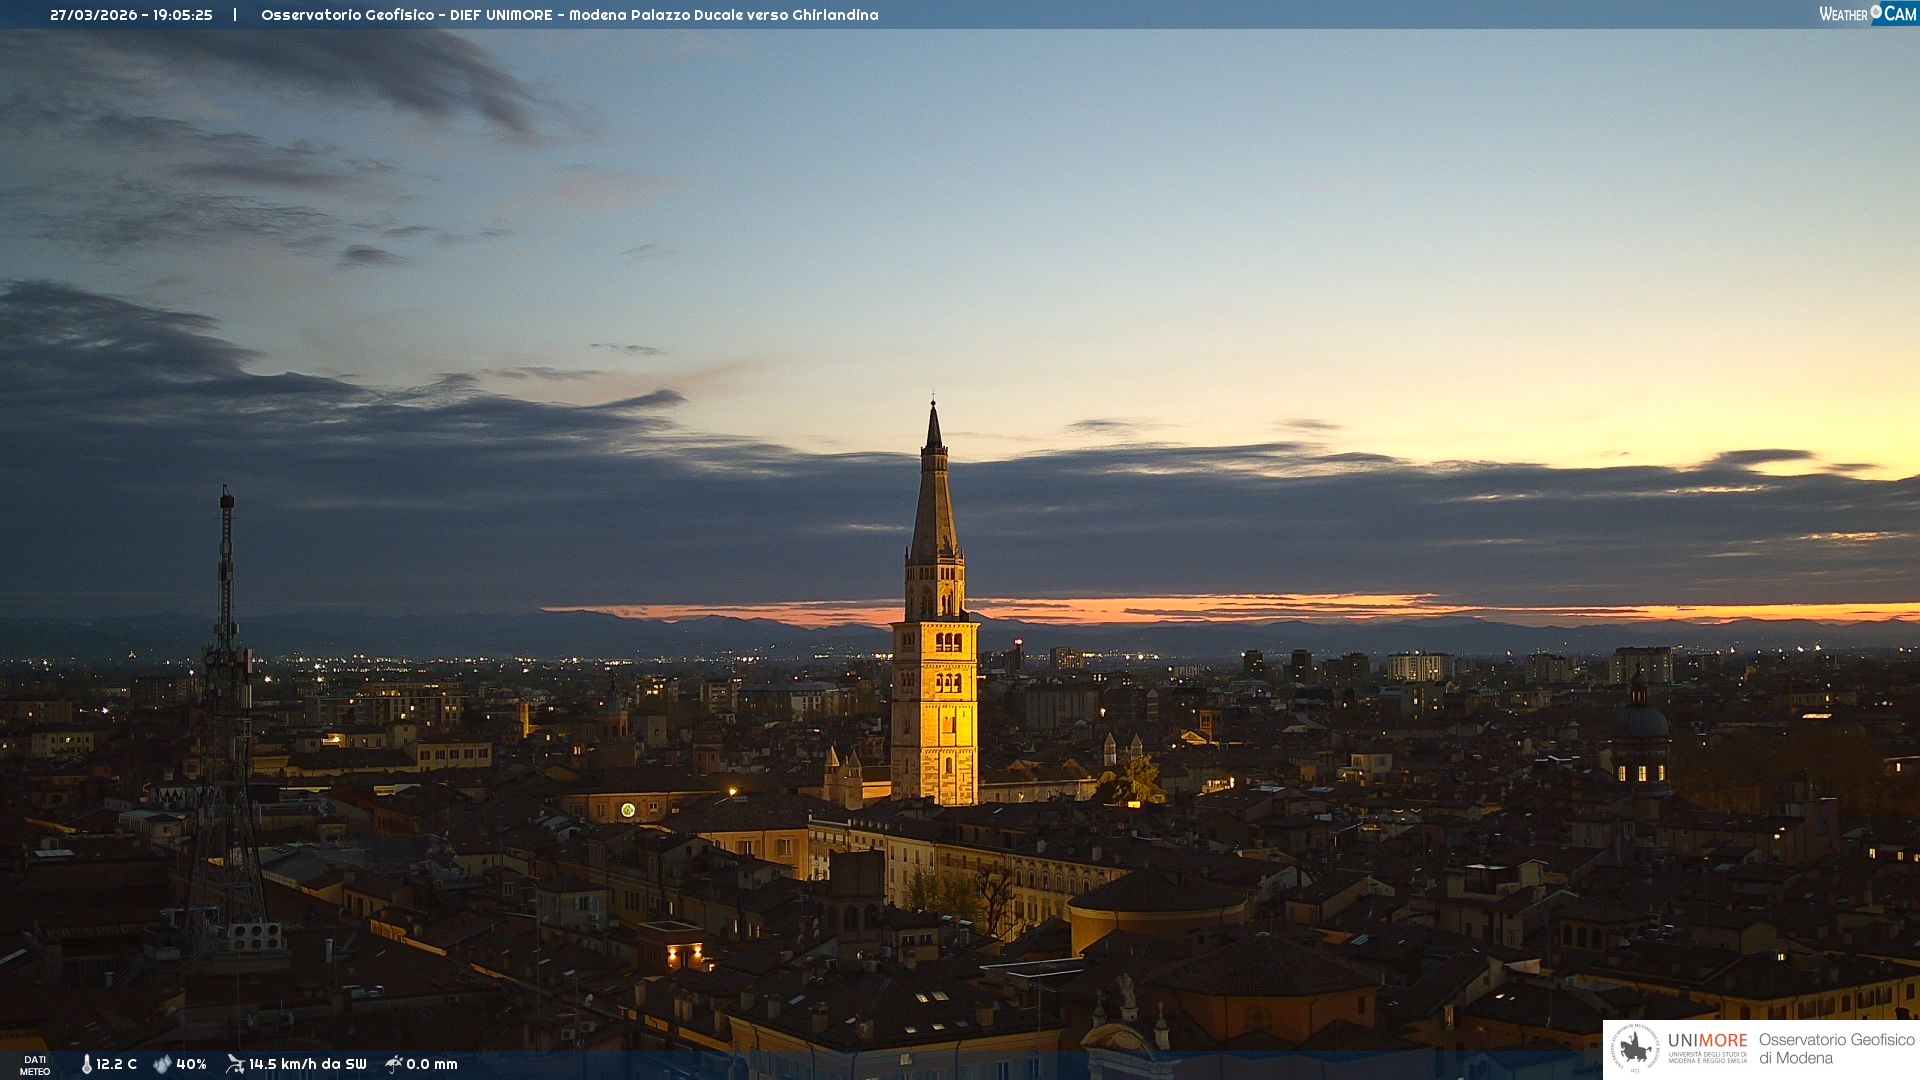This screenshot has height=1080, width=1920.
Task: Click the thermometer temperature icon
Action: click(x=87, y=1064)
